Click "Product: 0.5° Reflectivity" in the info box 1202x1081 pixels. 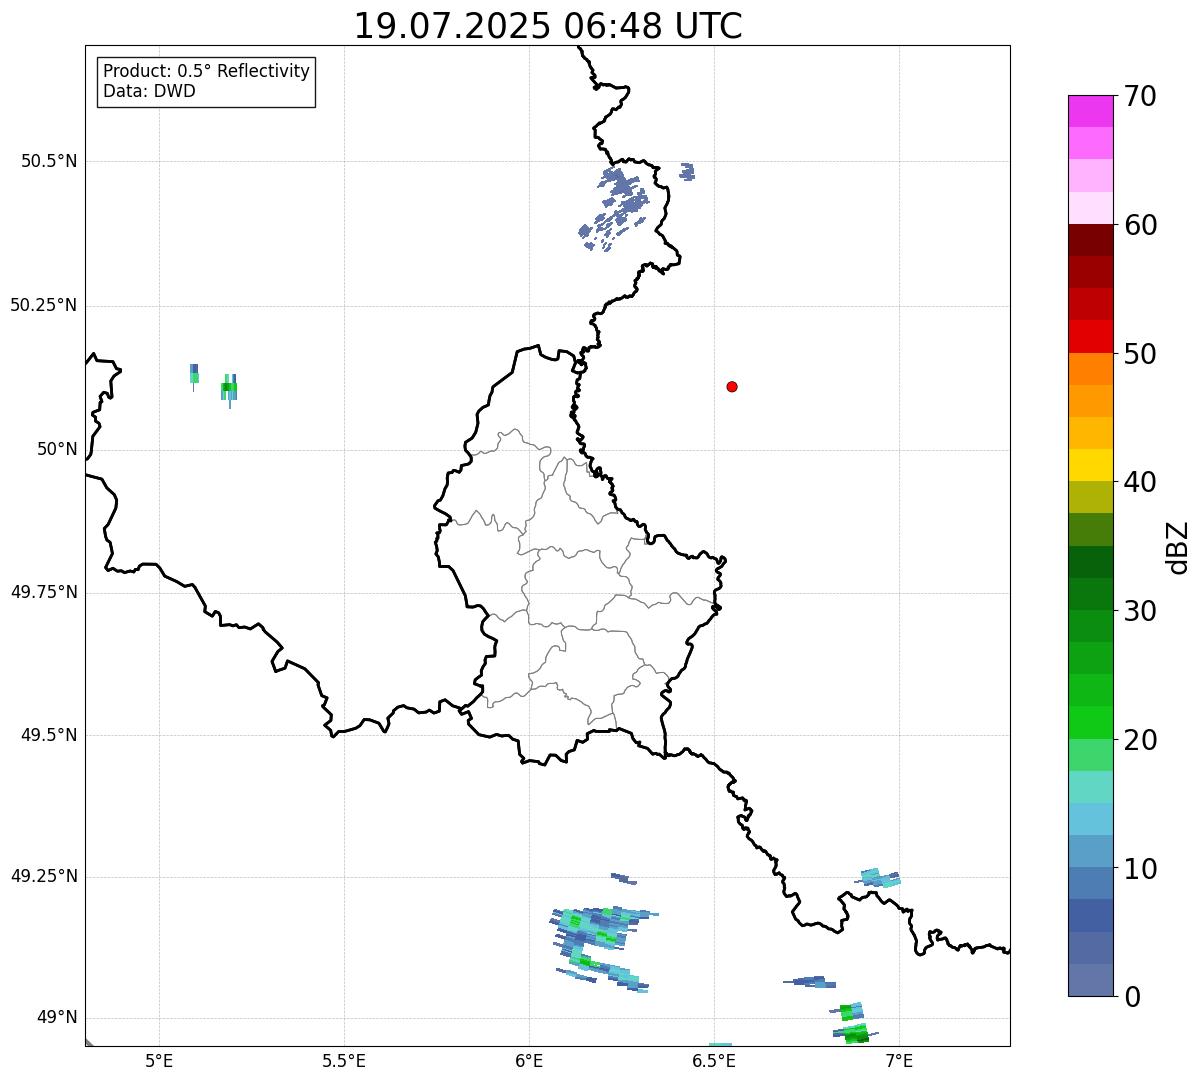click(x=206, y=72)
